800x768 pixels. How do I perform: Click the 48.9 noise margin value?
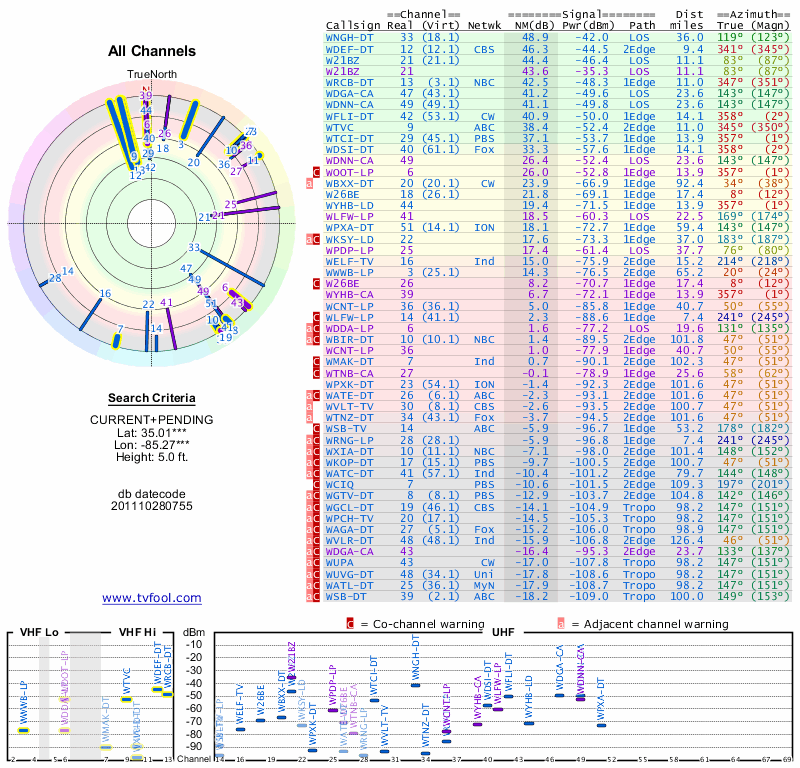[x=535, y=37]
